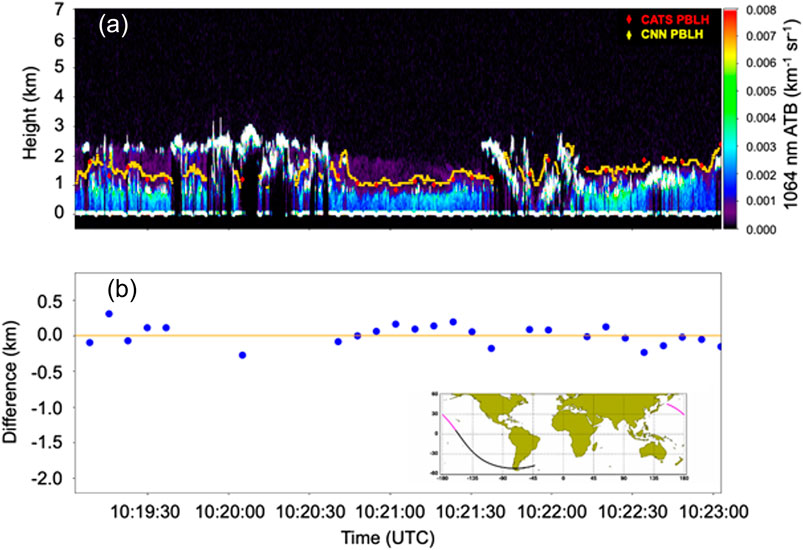Click height tick label 1

click(60, 183)
